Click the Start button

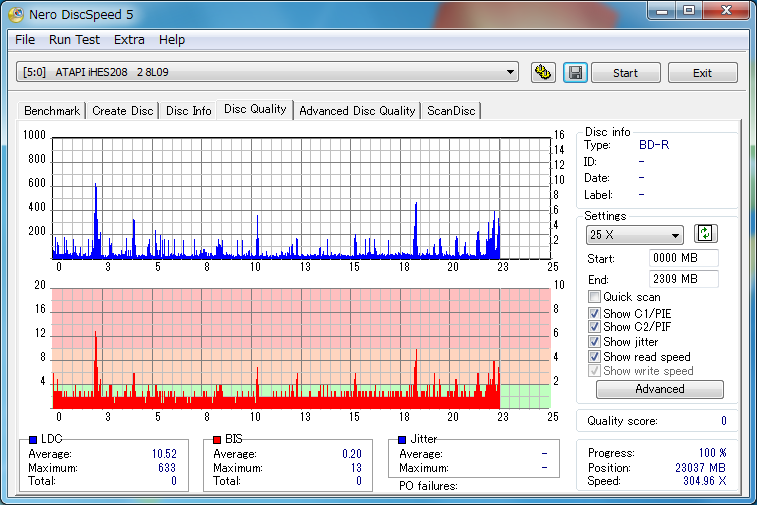626,73
